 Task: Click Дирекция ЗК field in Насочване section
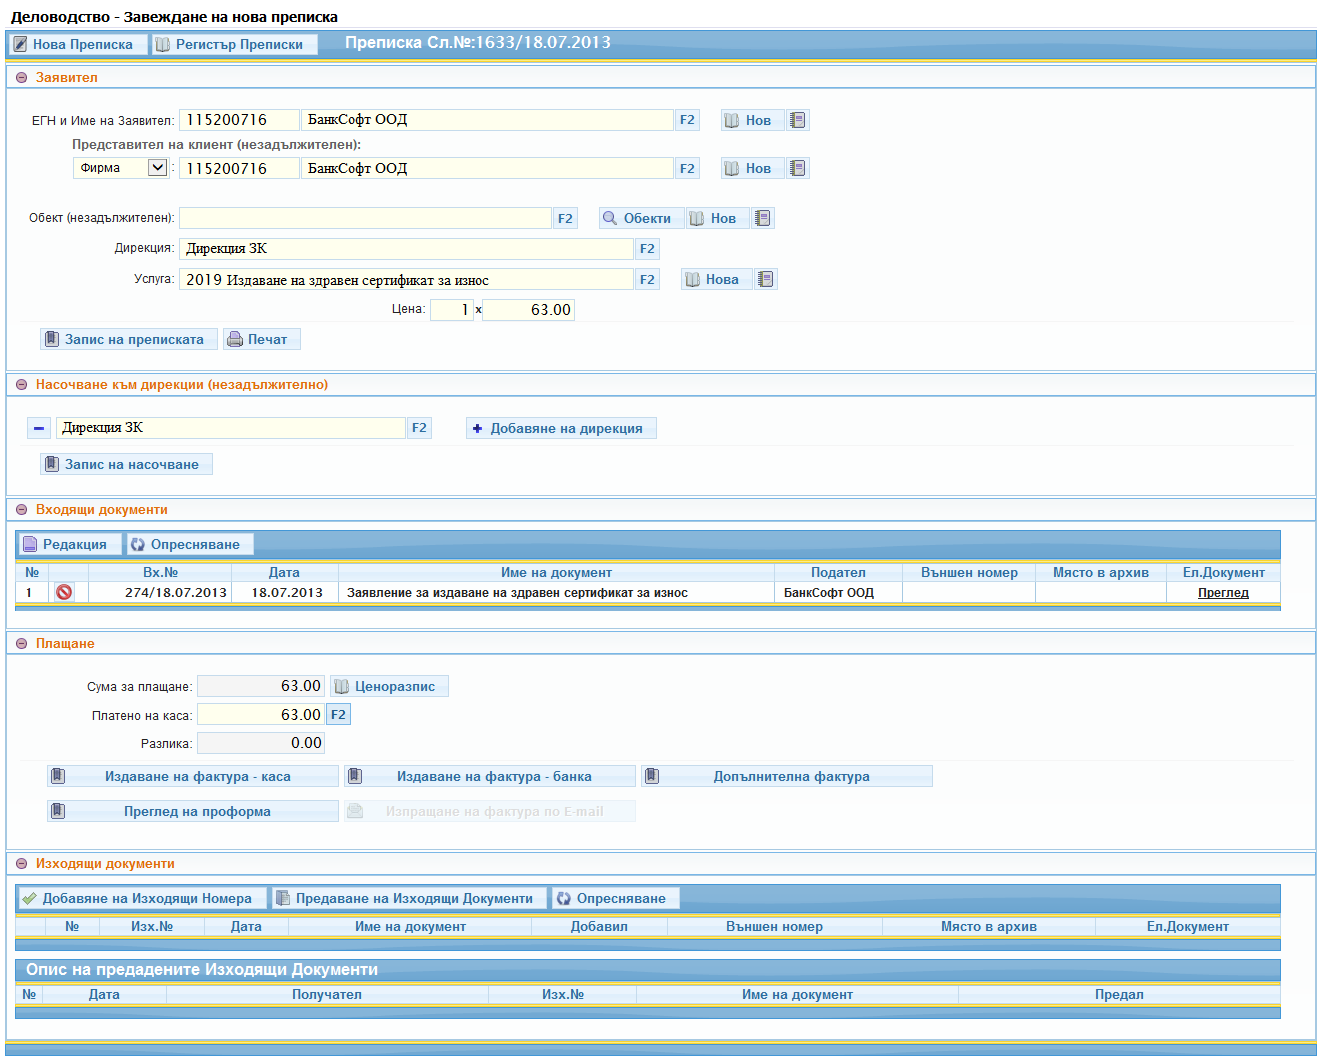(x=231, y=428)
